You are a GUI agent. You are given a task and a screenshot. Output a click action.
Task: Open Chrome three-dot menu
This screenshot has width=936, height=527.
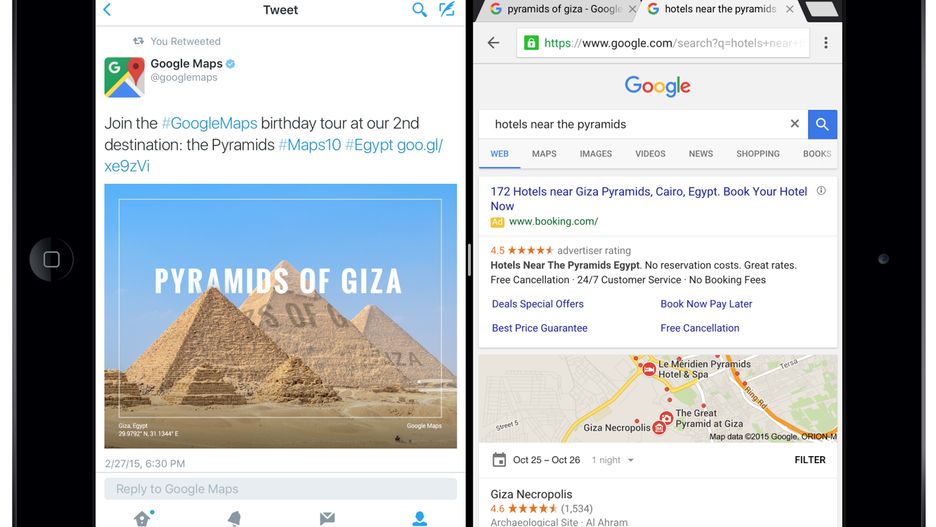tap(826, 43)
